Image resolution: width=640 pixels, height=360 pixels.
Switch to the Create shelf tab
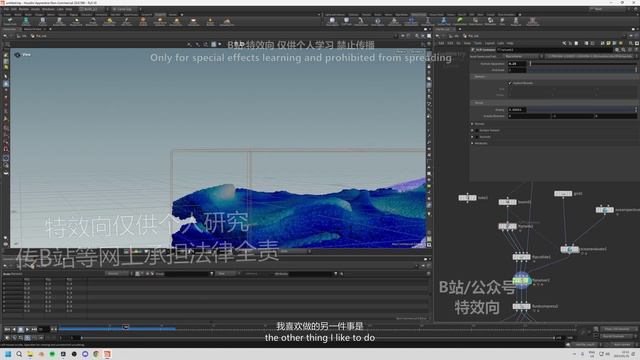click(x=7, y=15)
